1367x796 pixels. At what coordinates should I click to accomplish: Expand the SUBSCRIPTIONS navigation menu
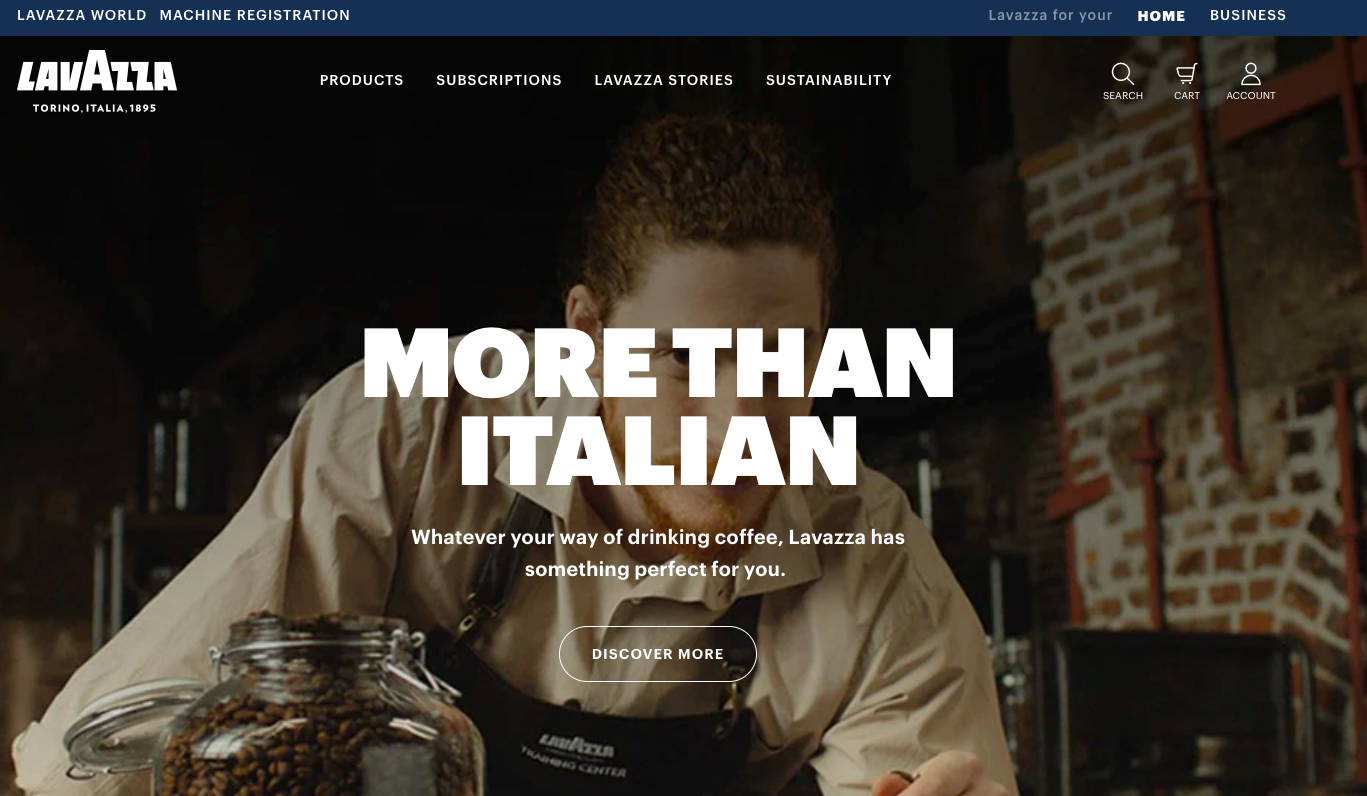[x=499, y=80]
